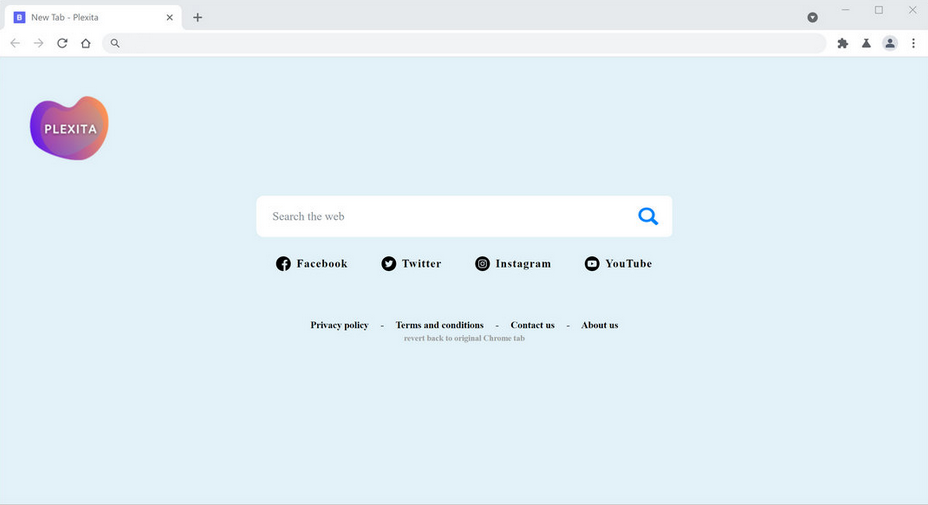Click the Plexita tab favicon
The image size is (928, 505).
pyautogui.click(x=20, y=17)
